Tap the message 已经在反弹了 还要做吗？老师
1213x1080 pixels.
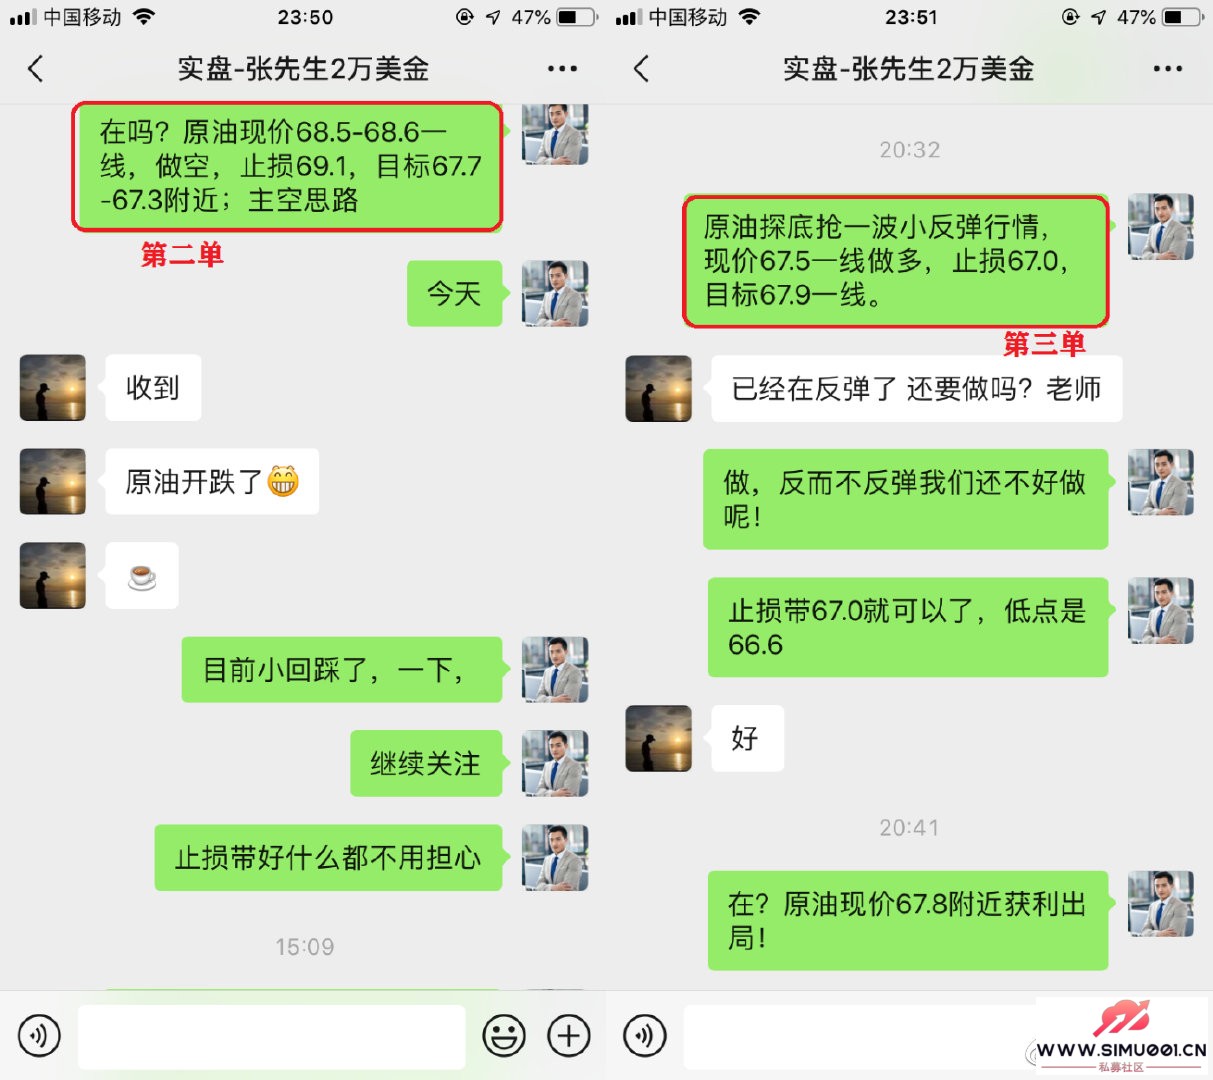(x=916, y=388)
